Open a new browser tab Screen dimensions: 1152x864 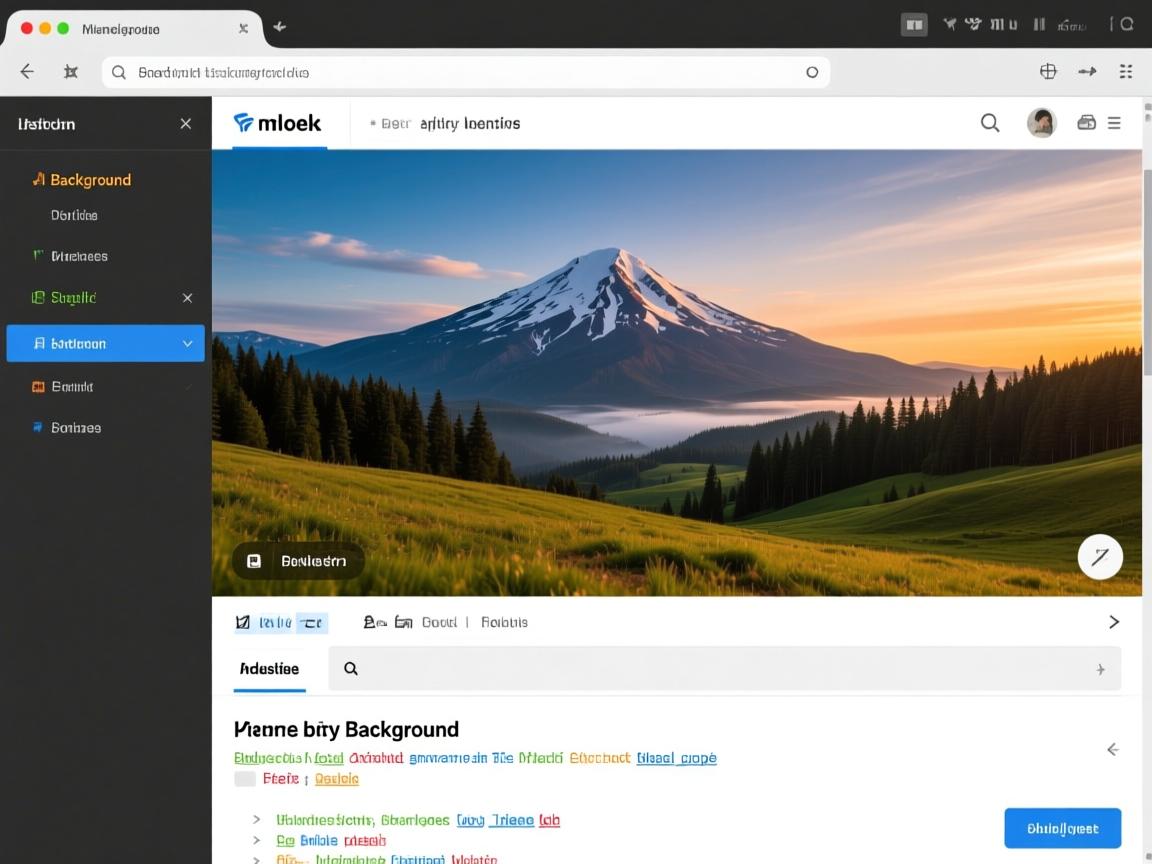point(280,27)
